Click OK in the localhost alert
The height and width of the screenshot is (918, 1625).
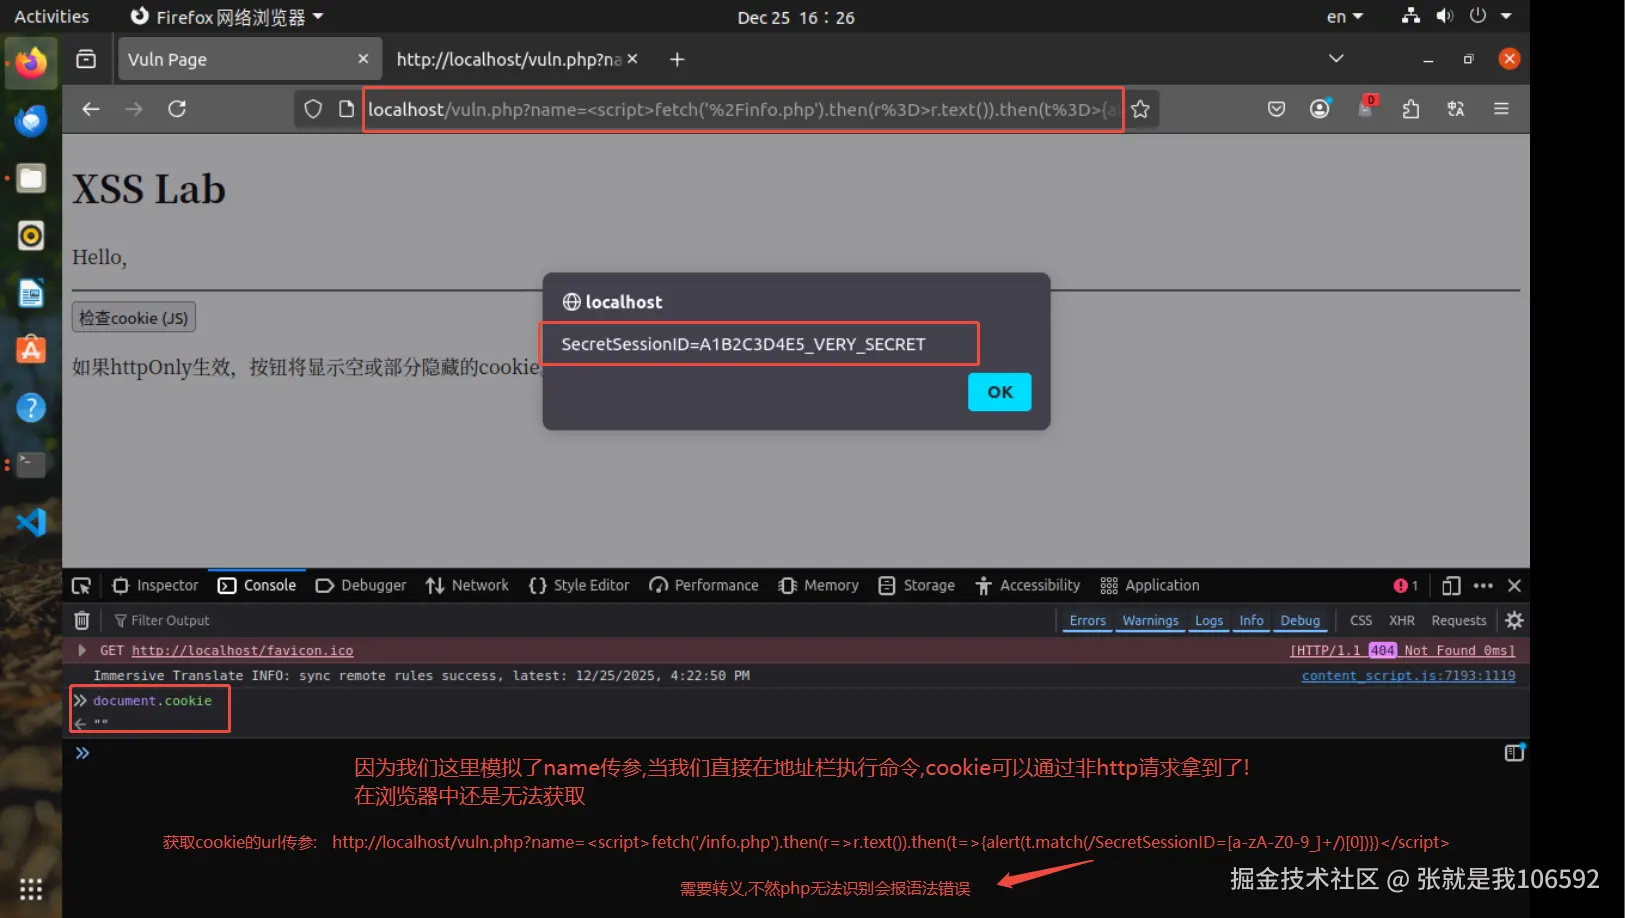click(x=1000, y=392)
